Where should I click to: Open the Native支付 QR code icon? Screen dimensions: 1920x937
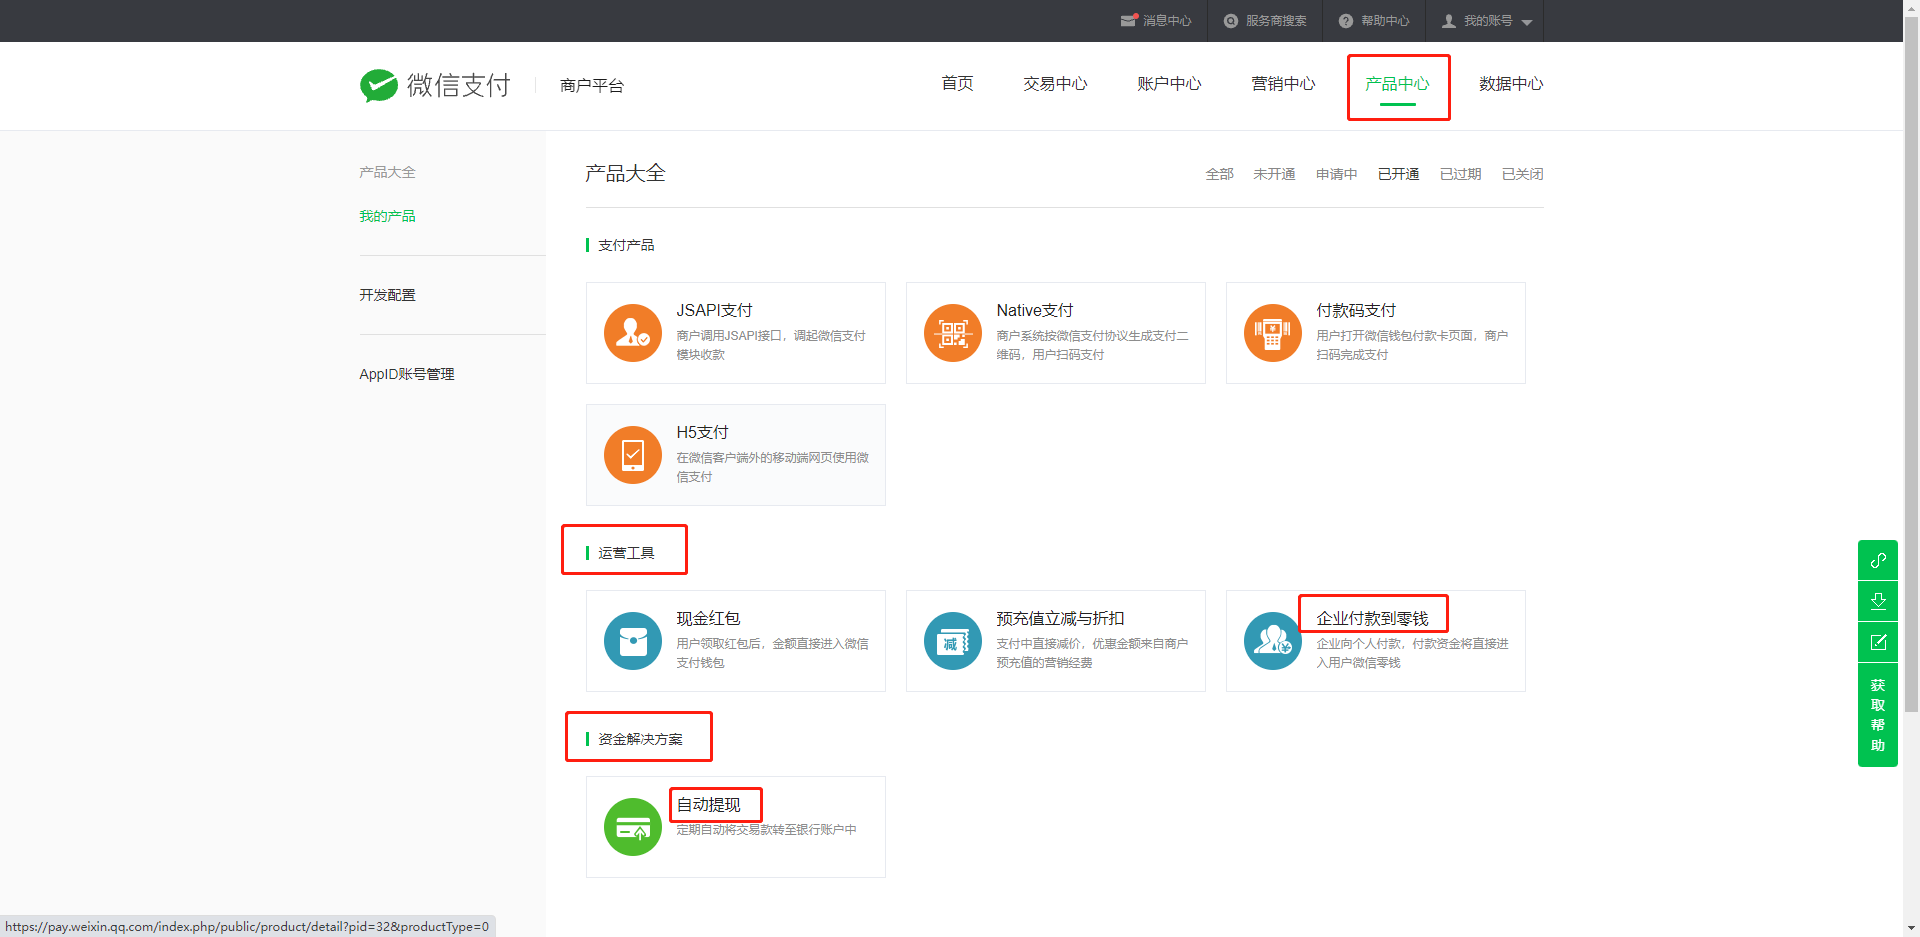pyautogui.click(x=953, y=333)
